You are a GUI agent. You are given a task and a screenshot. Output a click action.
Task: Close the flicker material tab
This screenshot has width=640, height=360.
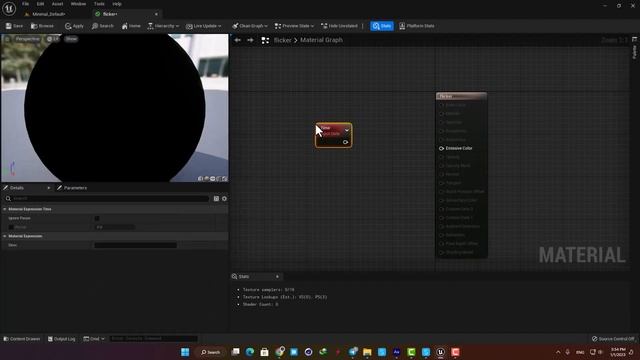coord(156,14)
